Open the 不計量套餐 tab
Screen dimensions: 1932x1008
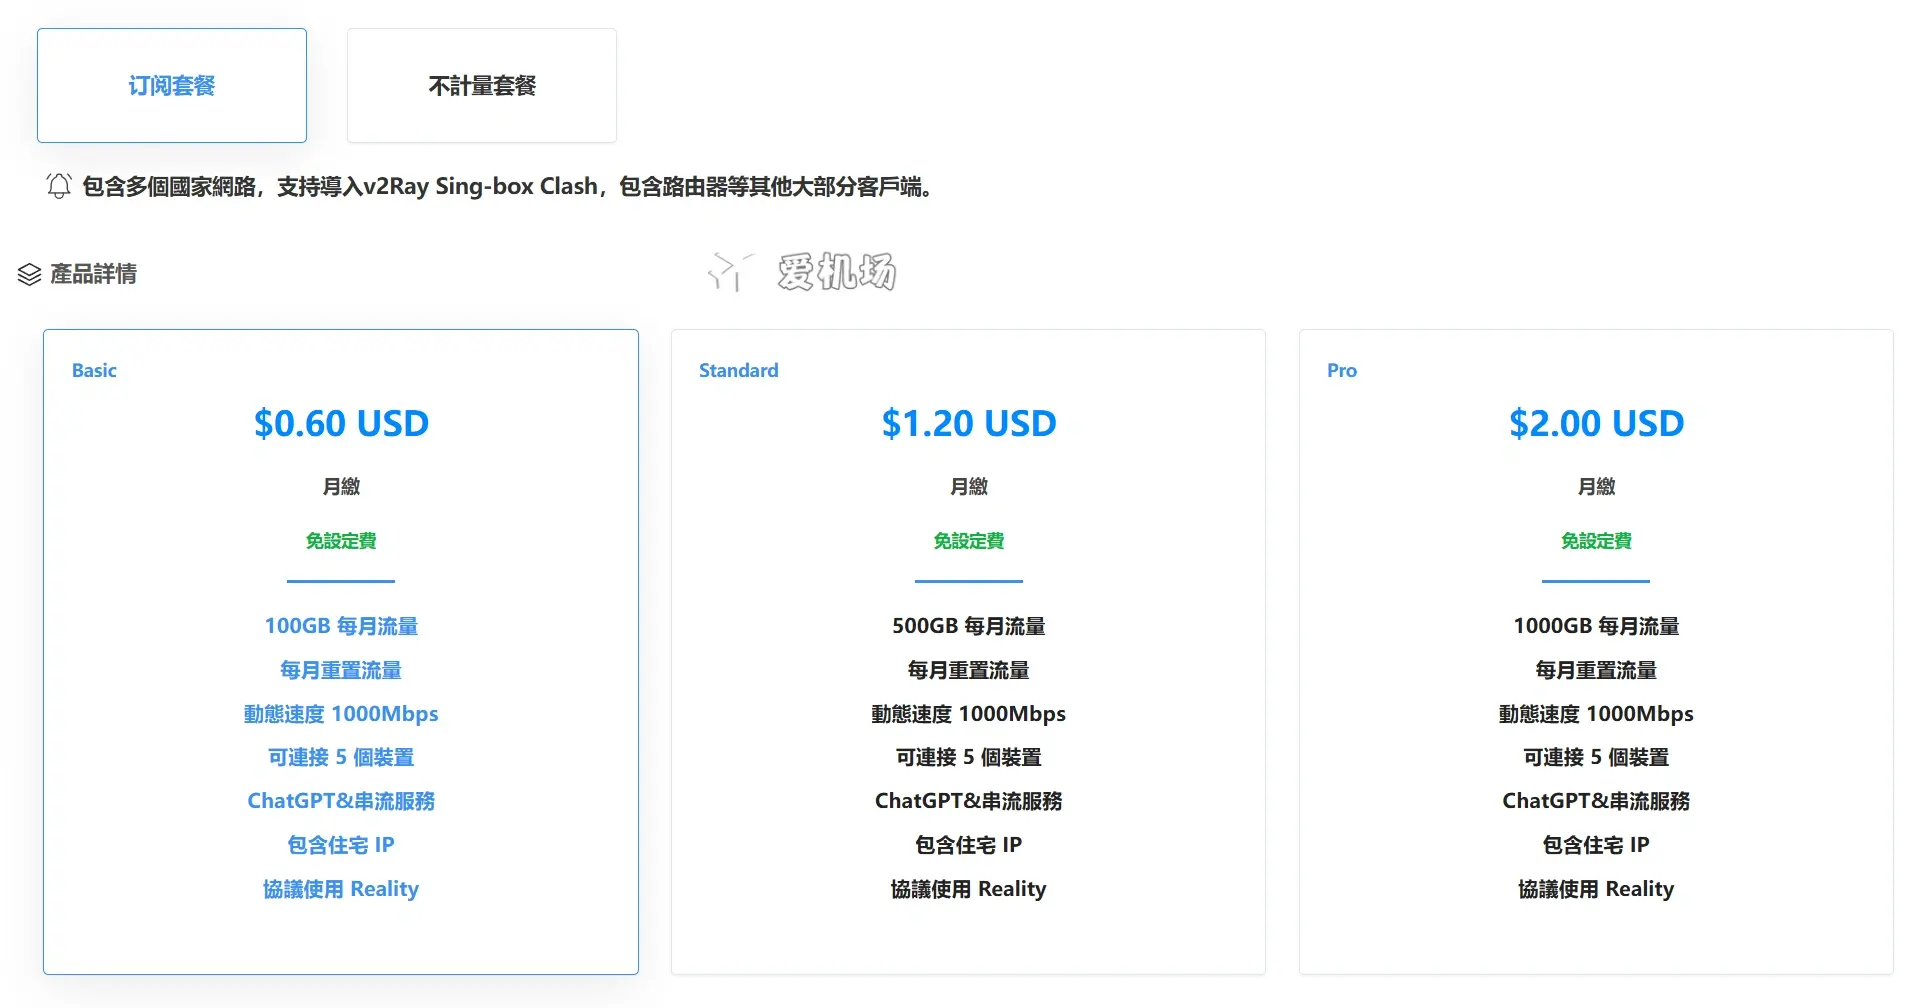tap(482, 86)
